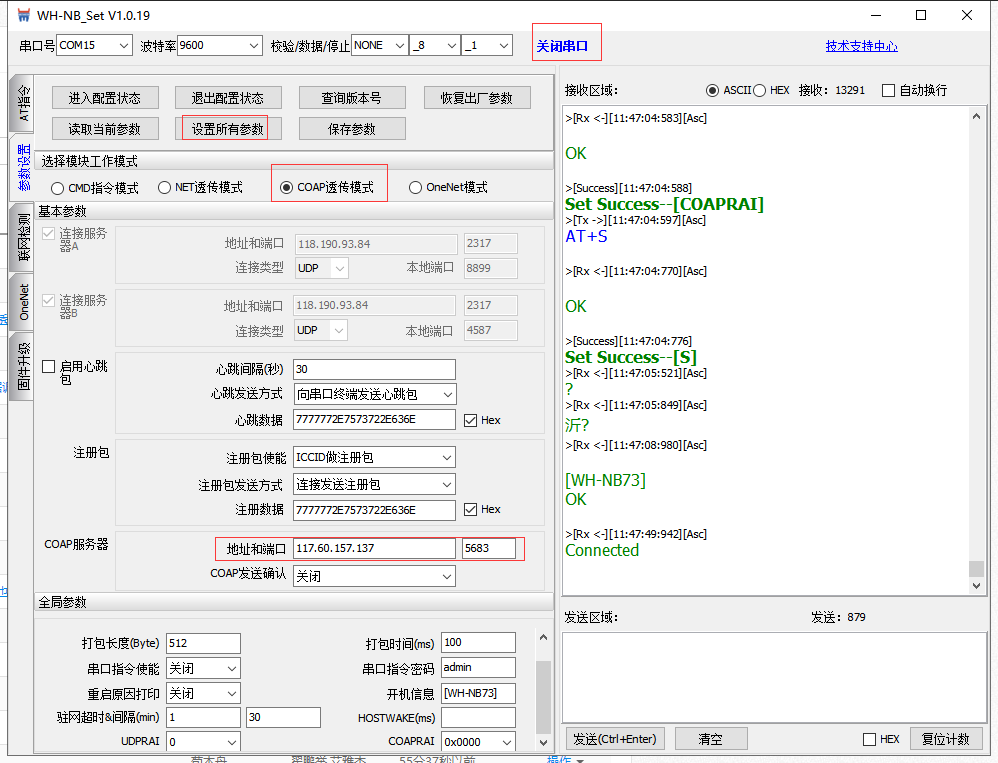The height and width of the screenshot is (763, 998).
Task: Click the 清空 button
Action: point(711,739)
